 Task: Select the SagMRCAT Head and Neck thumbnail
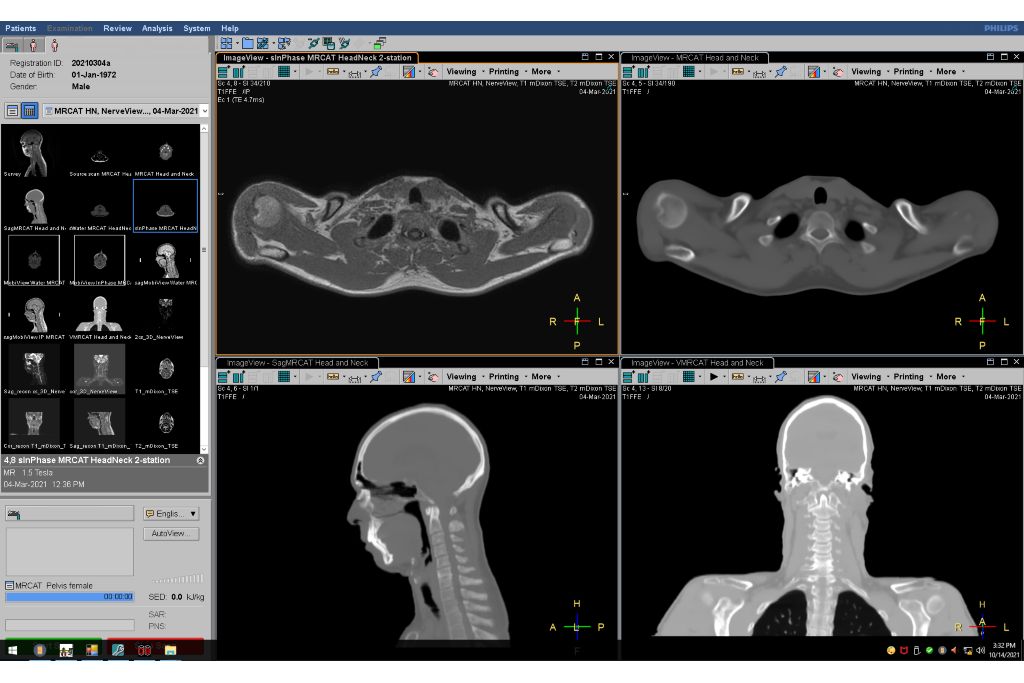coord(34,208)
